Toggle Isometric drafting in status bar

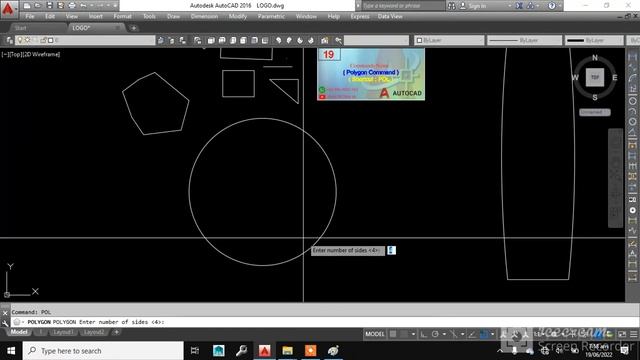[x=453, y=334]
